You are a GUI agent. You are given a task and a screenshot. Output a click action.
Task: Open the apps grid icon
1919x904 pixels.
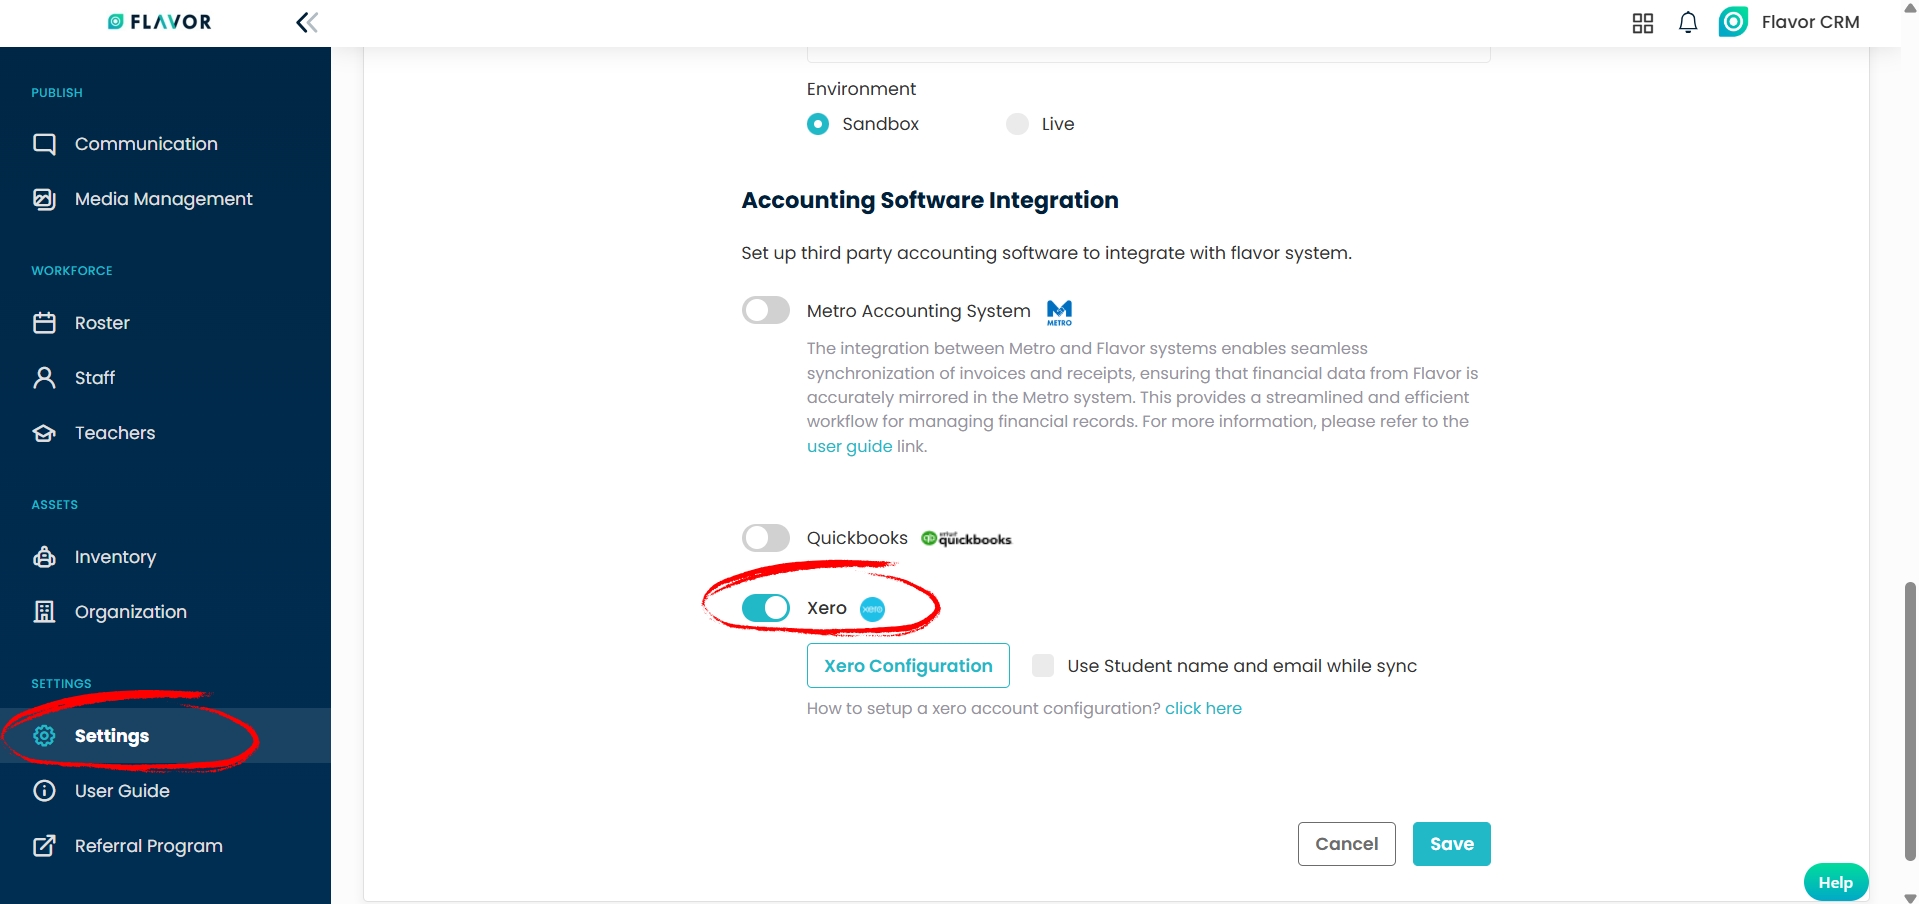(1642, 23)
